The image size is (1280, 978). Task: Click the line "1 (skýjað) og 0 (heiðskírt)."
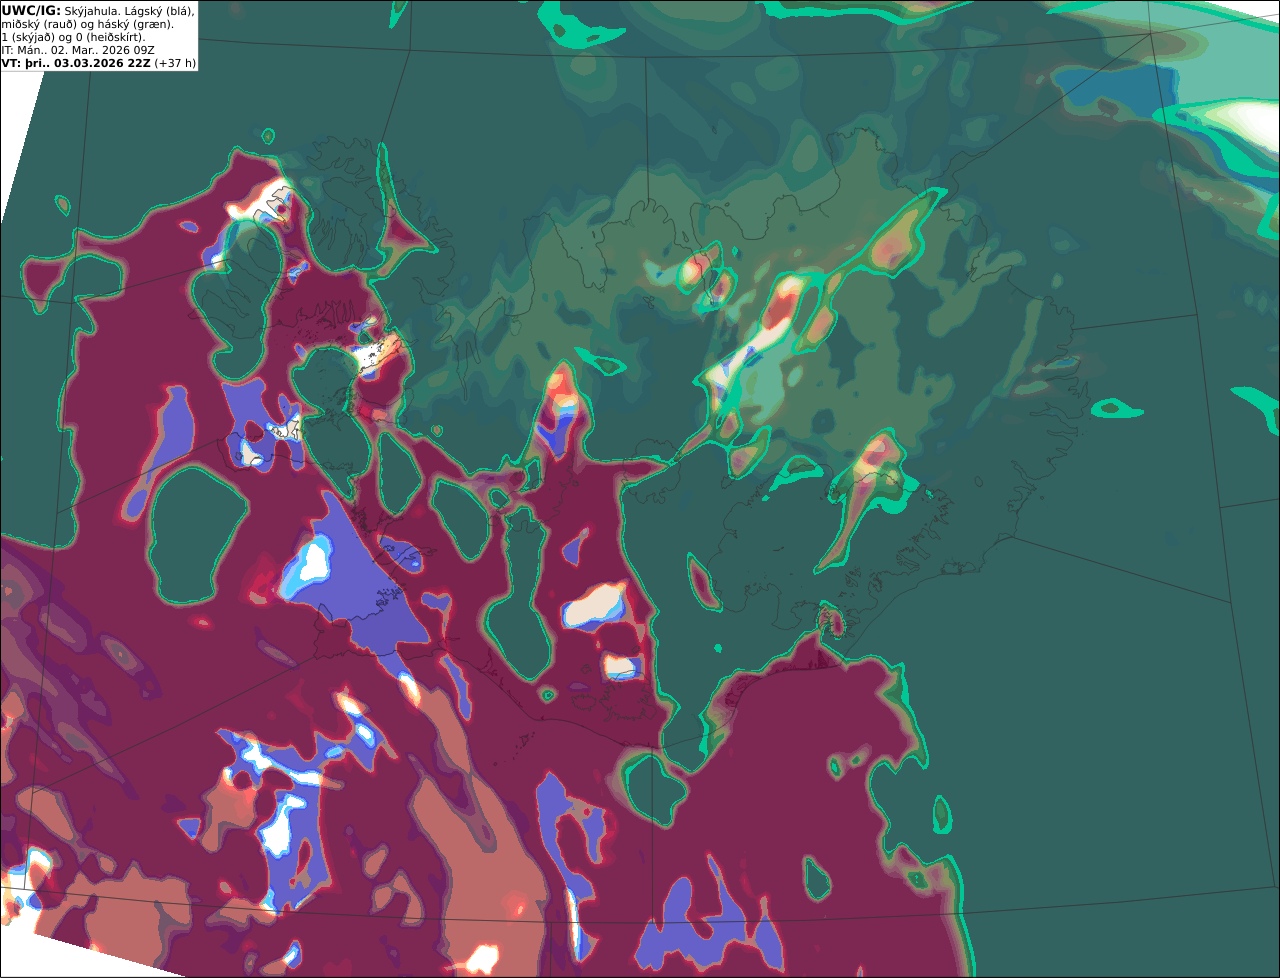tap(73, 37)
